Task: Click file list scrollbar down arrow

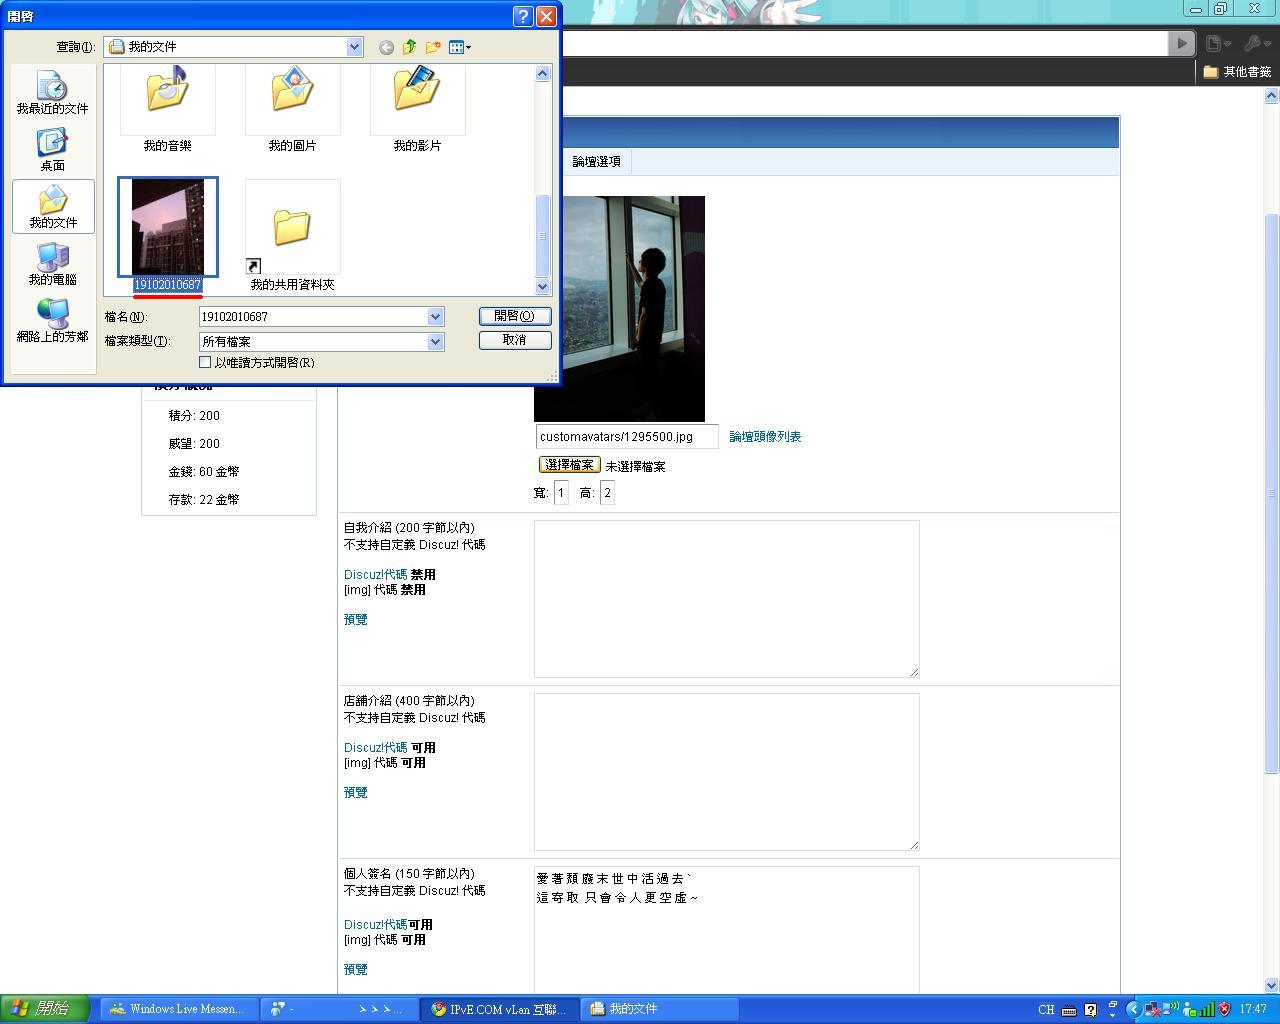Action: pos(543,286)
